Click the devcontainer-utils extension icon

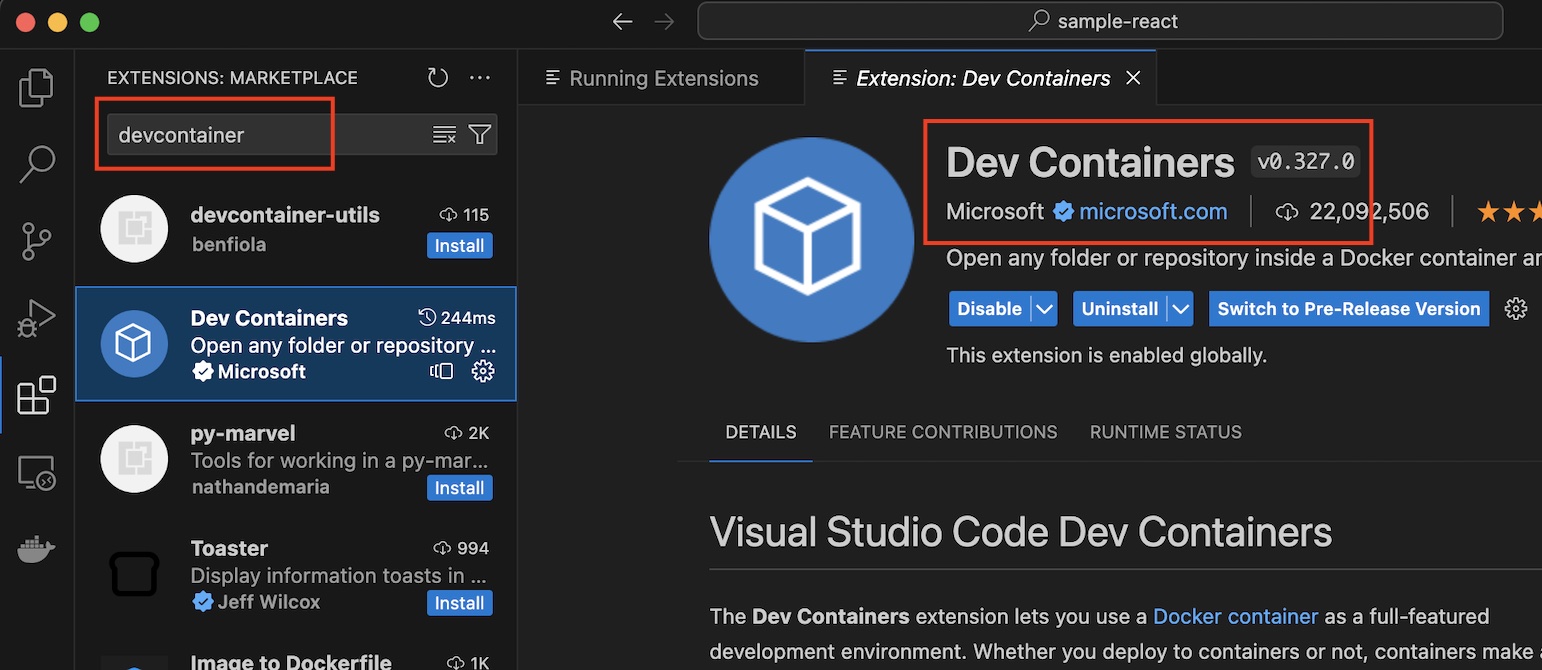coord(133,229)
